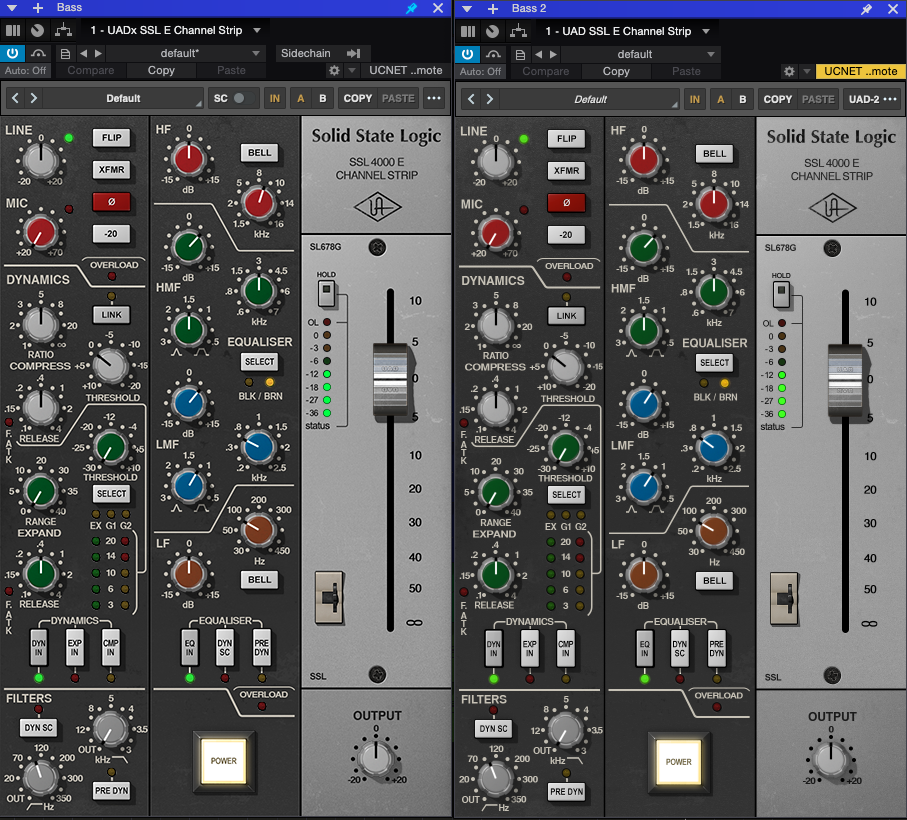Open the Default preset selector in Bass 2 plugin
Image resolution: width=907 pixels, height=820 pixels.
coord(589,99)
